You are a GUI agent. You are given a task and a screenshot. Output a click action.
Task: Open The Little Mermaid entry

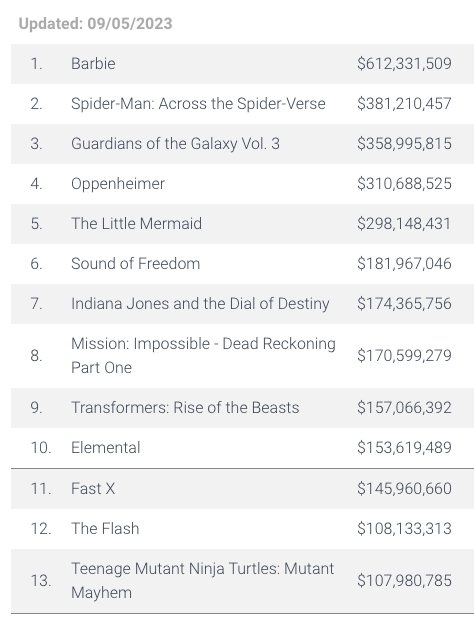pyautogui.click(x=136, y=224)
